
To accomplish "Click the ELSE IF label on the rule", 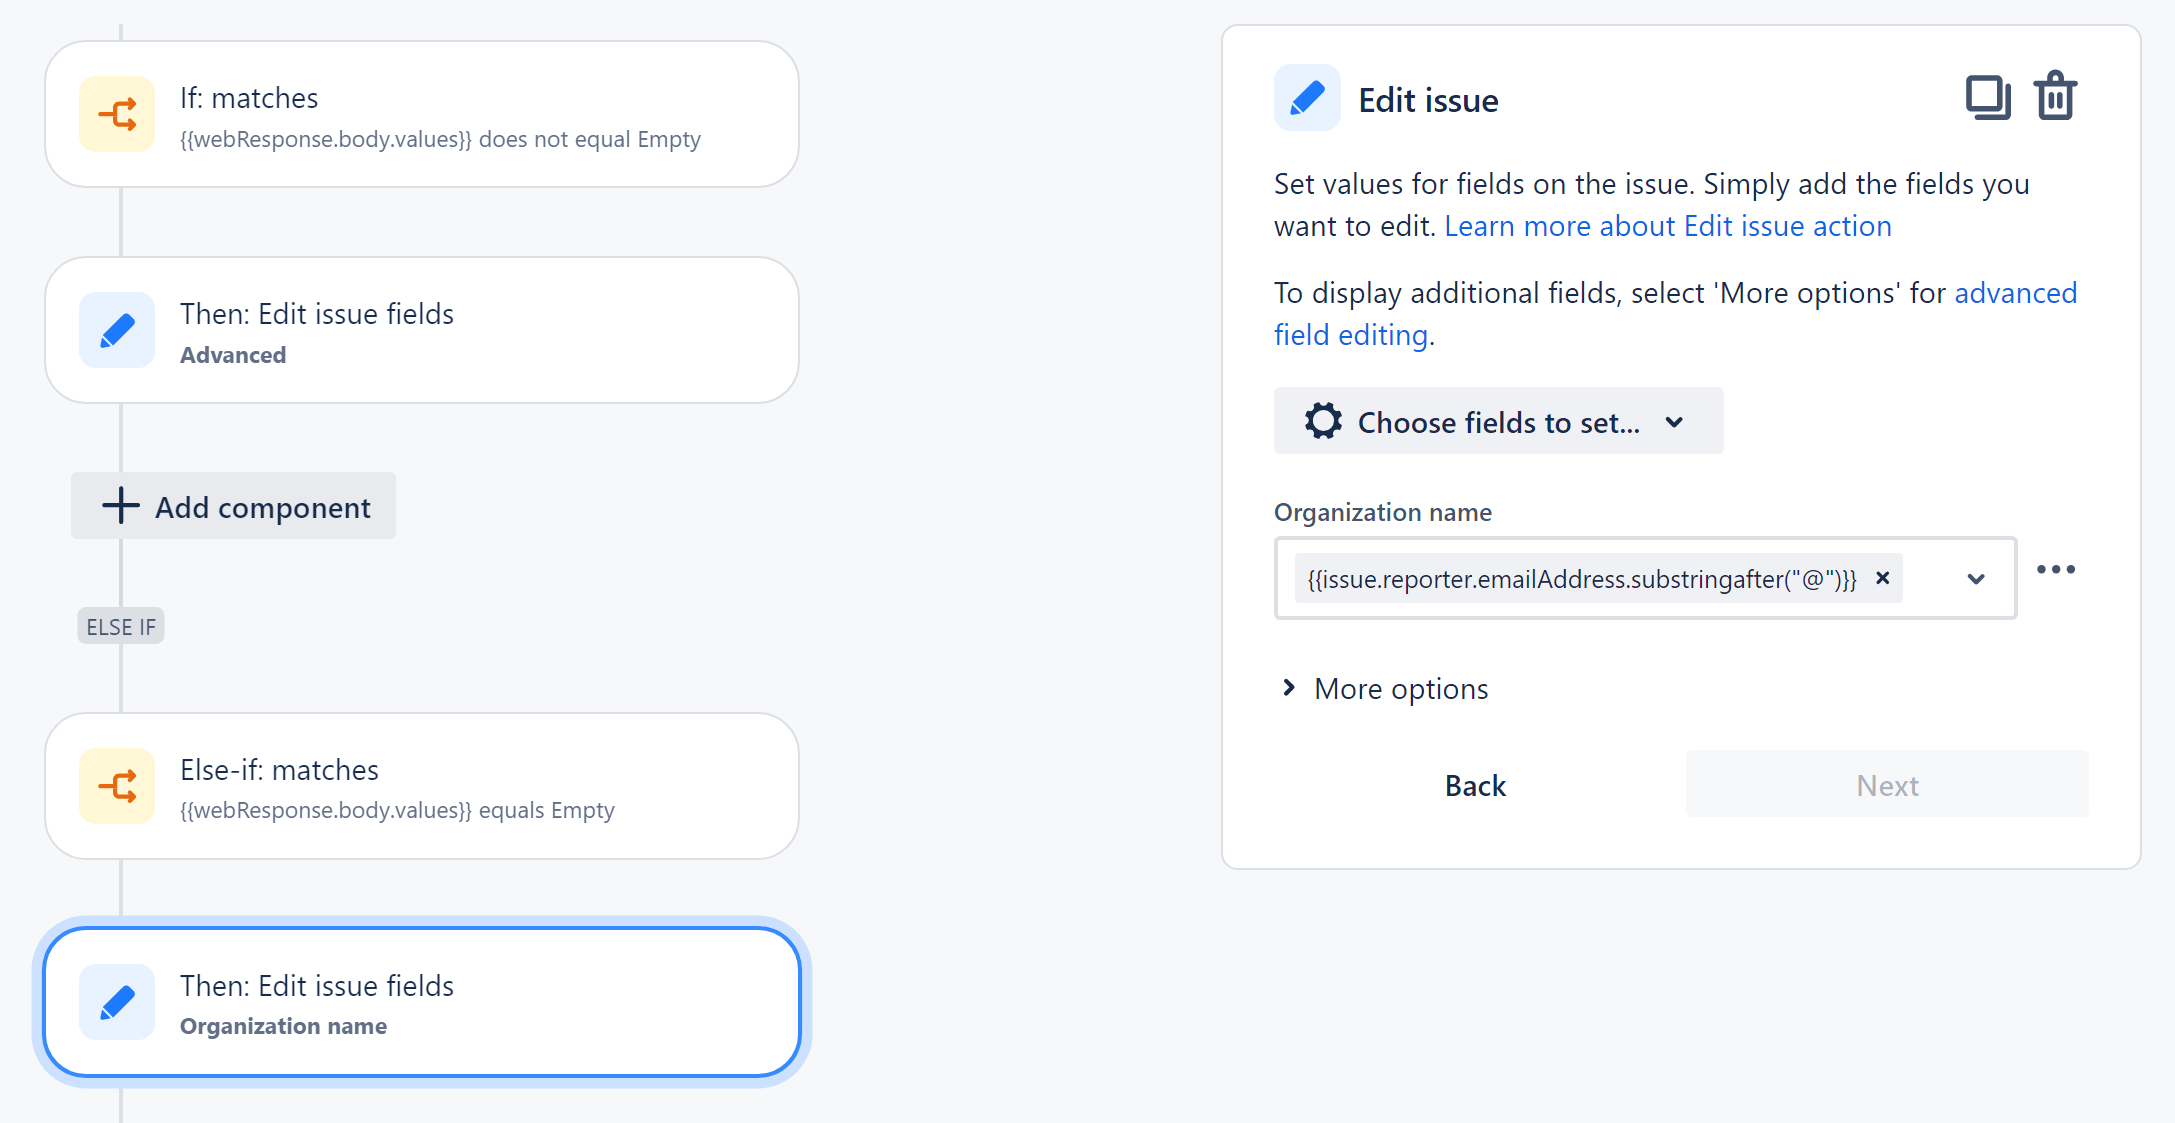I will point(121,627).
